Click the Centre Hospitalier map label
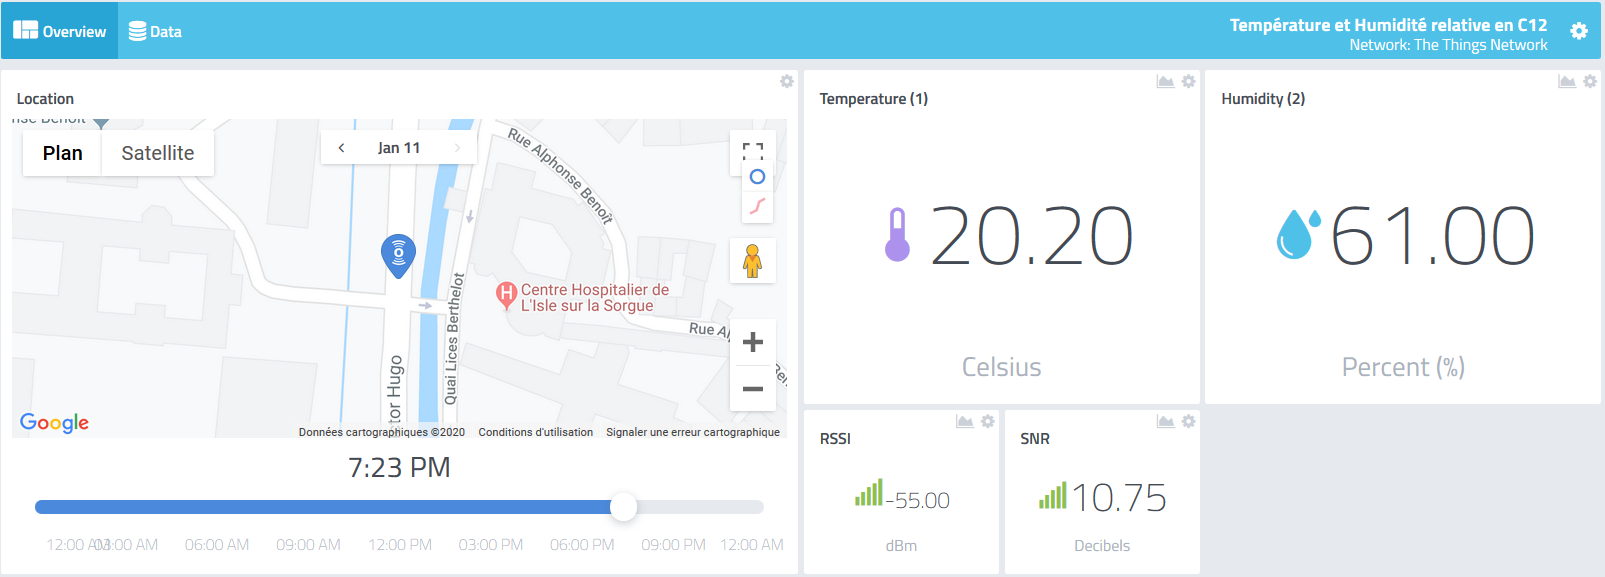This screenshot has height=577, width=1605. [595, 298]
